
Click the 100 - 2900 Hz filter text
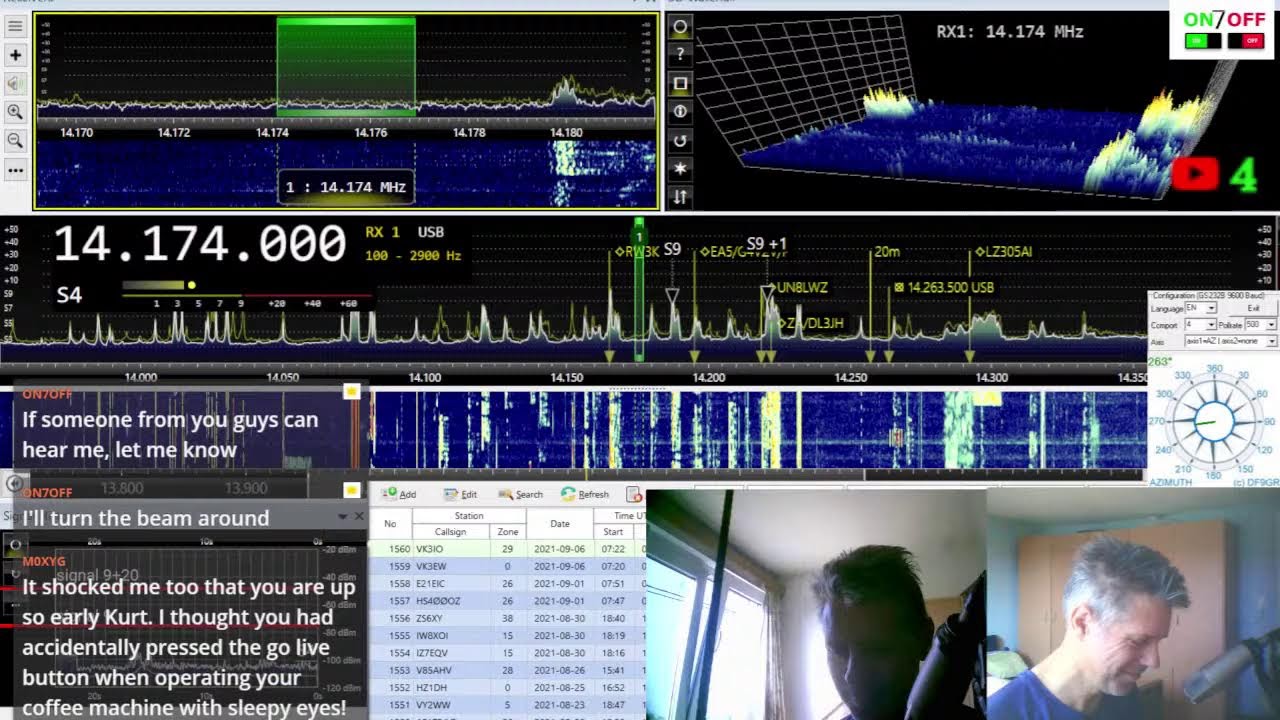point(413,256)
